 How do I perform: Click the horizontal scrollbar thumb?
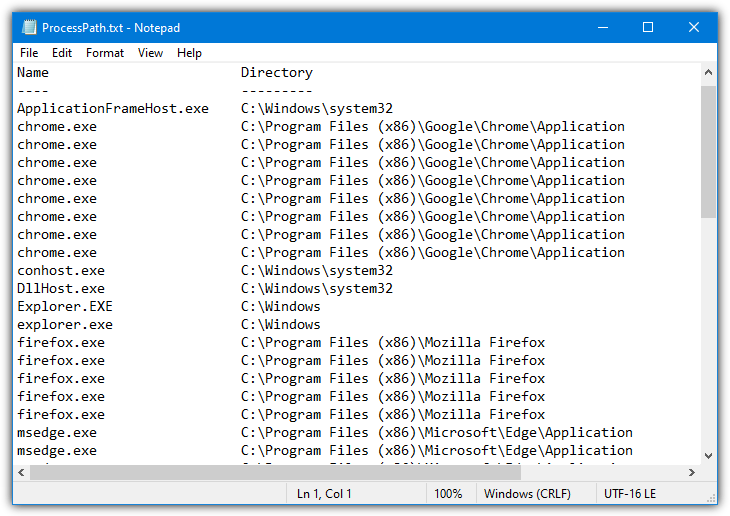point(275,472)
